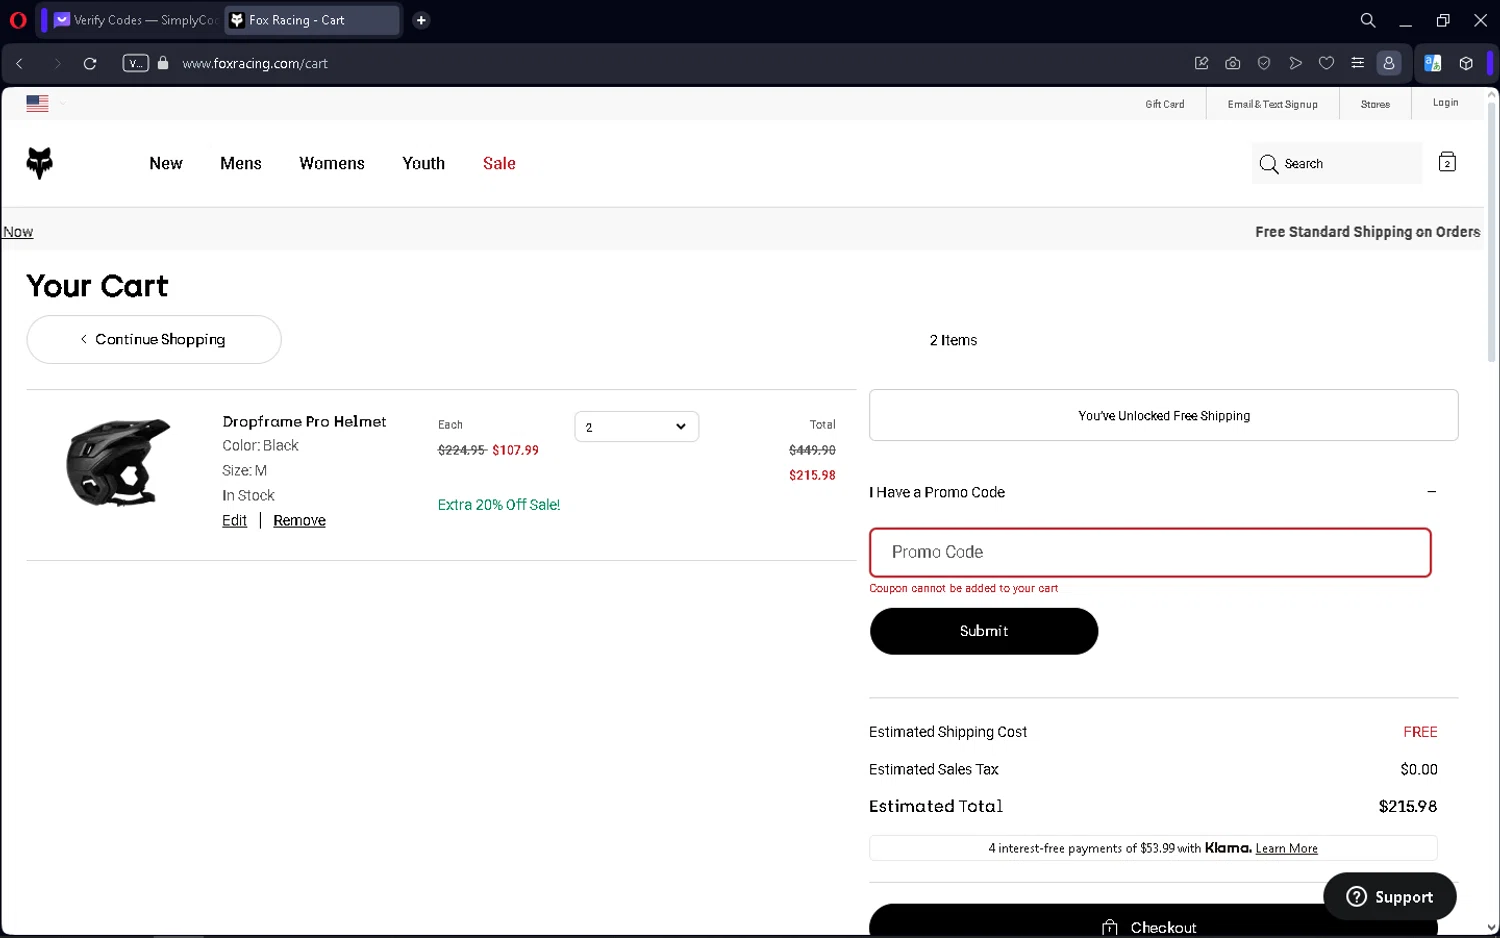Click the Gift Card link
Image resolution: width=1500 pixels, height=938 pixels.
click(1165, 104)
